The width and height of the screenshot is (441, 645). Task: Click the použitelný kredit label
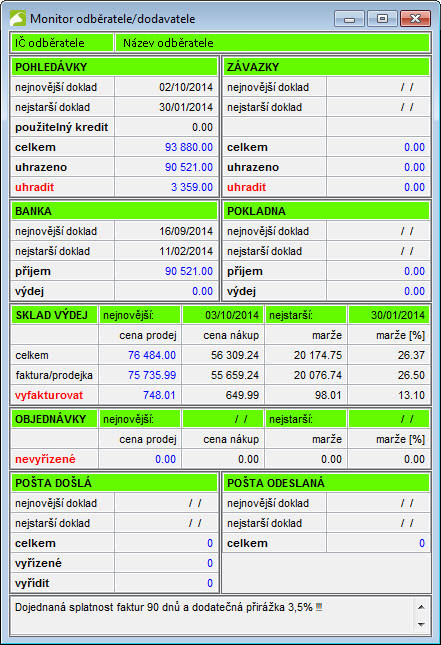(x=62, y=128)
